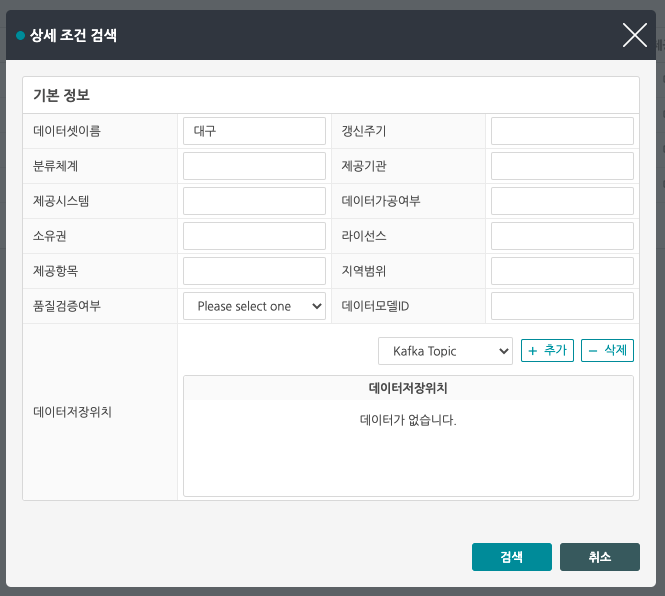The image size is (665, 596).
Task: Select the 제공기관 input field
Action: (x=562, y=166)
